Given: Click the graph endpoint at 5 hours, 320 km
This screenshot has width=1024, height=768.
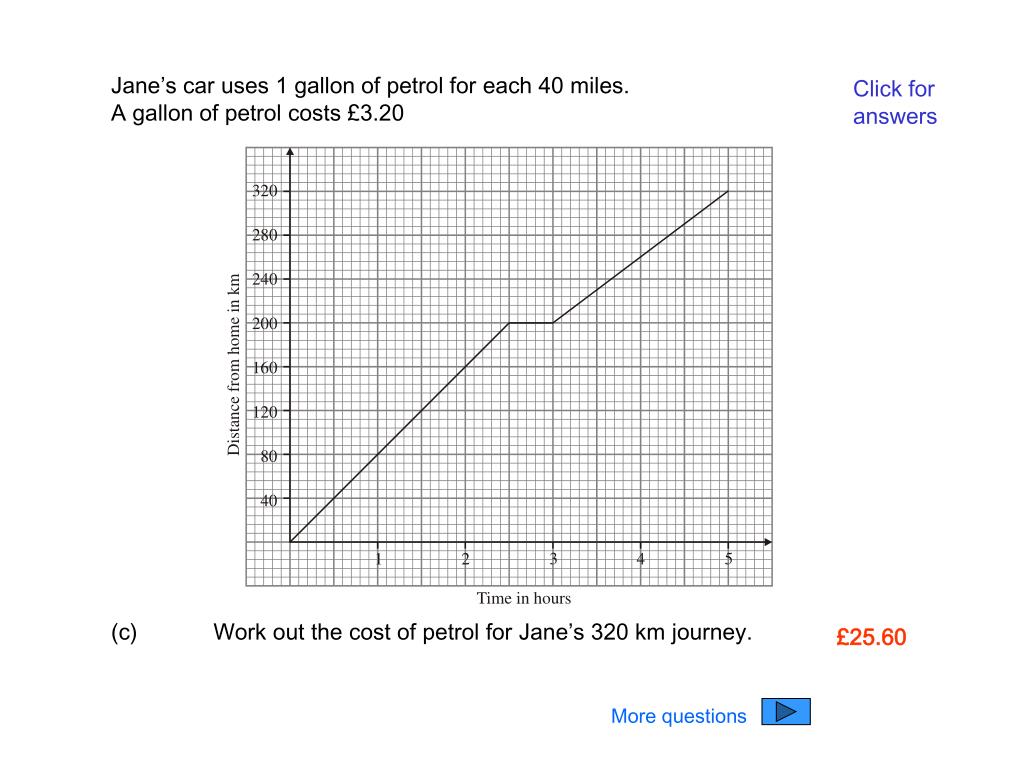Looking at the screenshot, I should 728,191.
